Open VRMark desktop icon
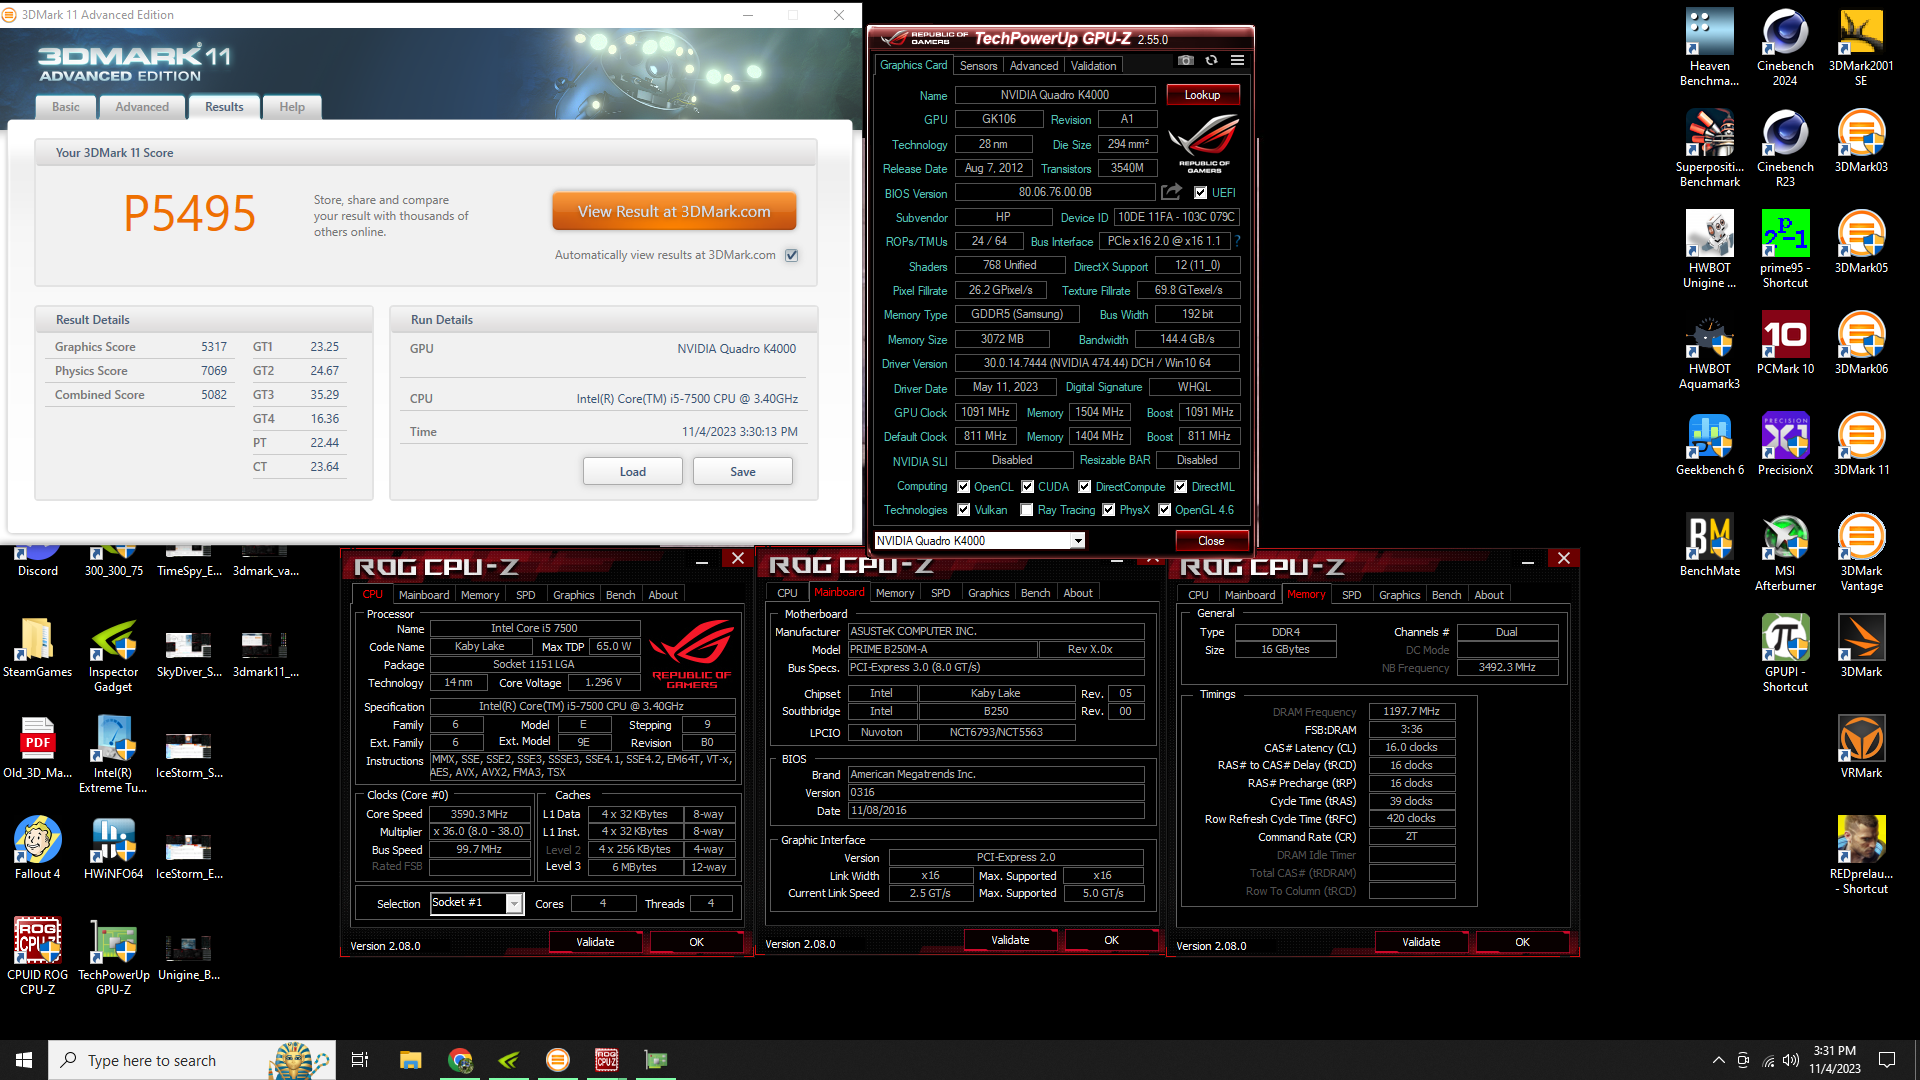 point(1861,747)
